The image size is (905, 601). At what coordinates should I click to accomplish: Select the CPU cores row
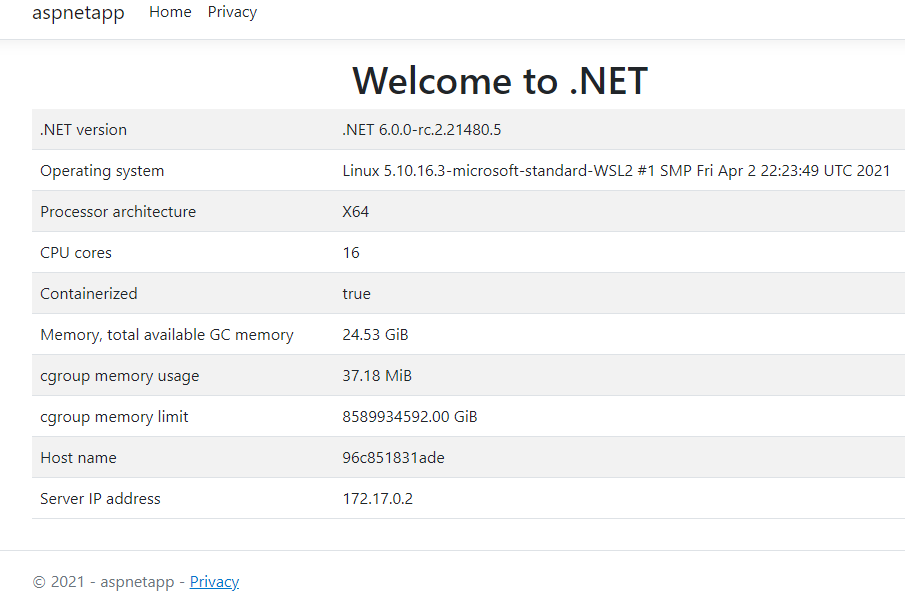pyautogui.click(x=76, y=252)
